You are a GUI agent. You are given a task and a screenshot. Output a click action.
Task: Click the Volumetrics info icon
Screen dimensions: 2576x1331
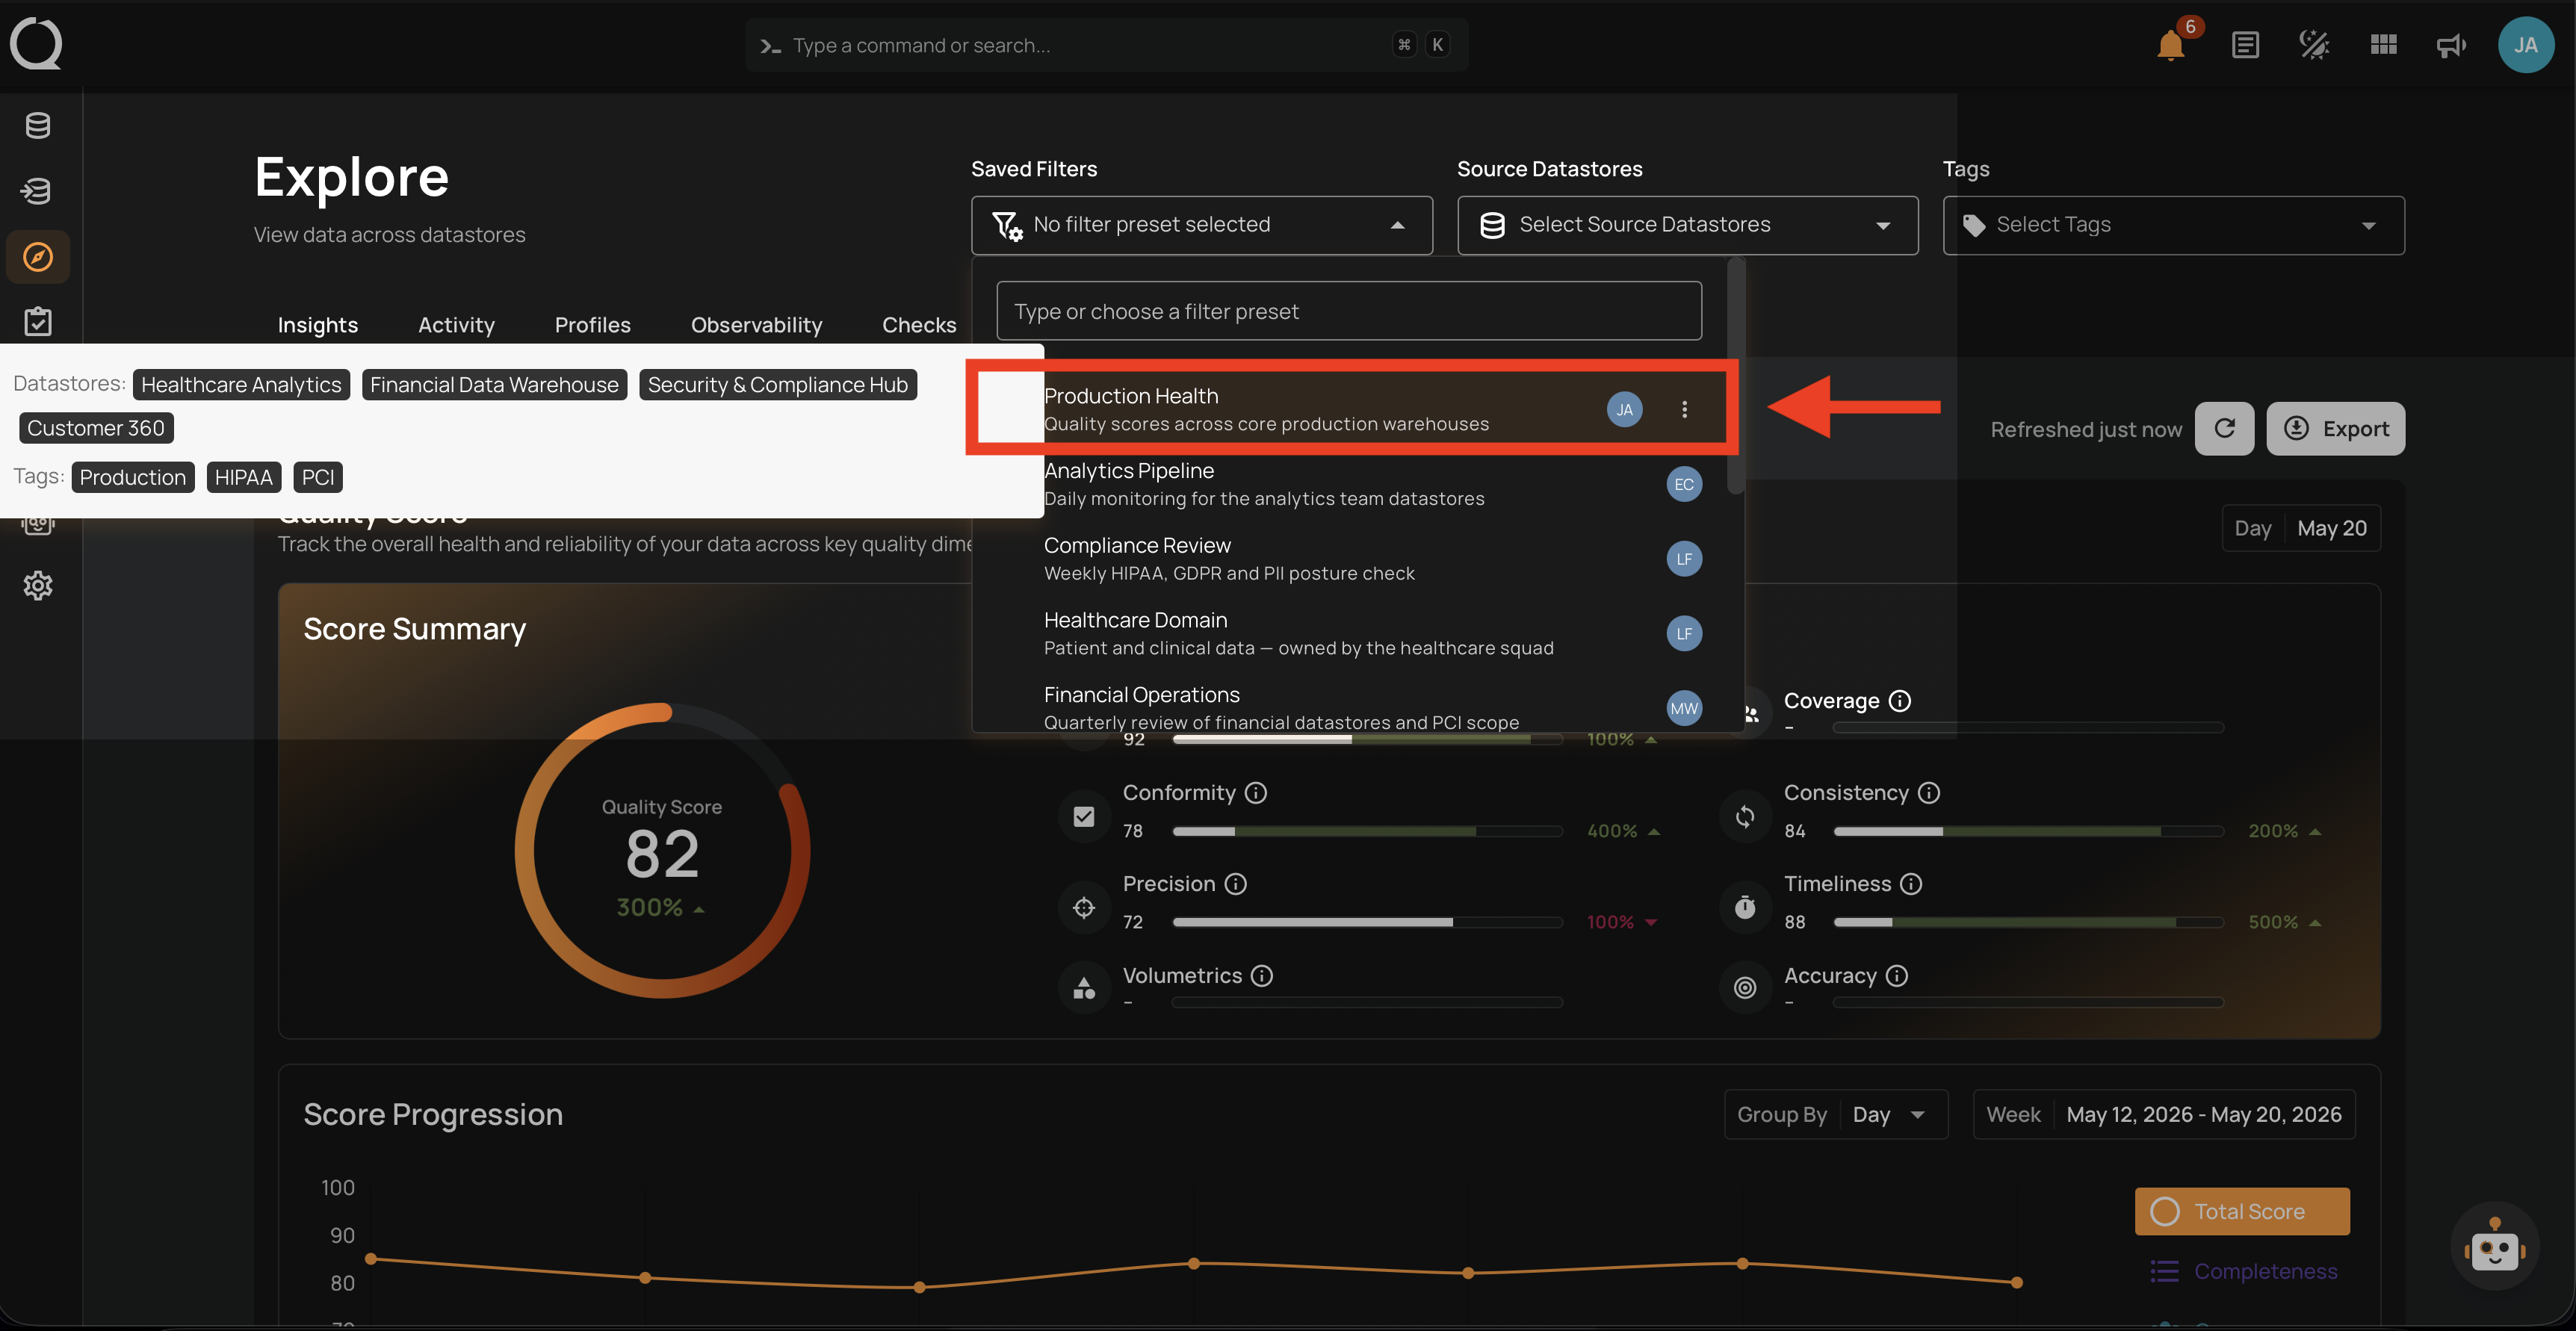(x=1262, y=976)
